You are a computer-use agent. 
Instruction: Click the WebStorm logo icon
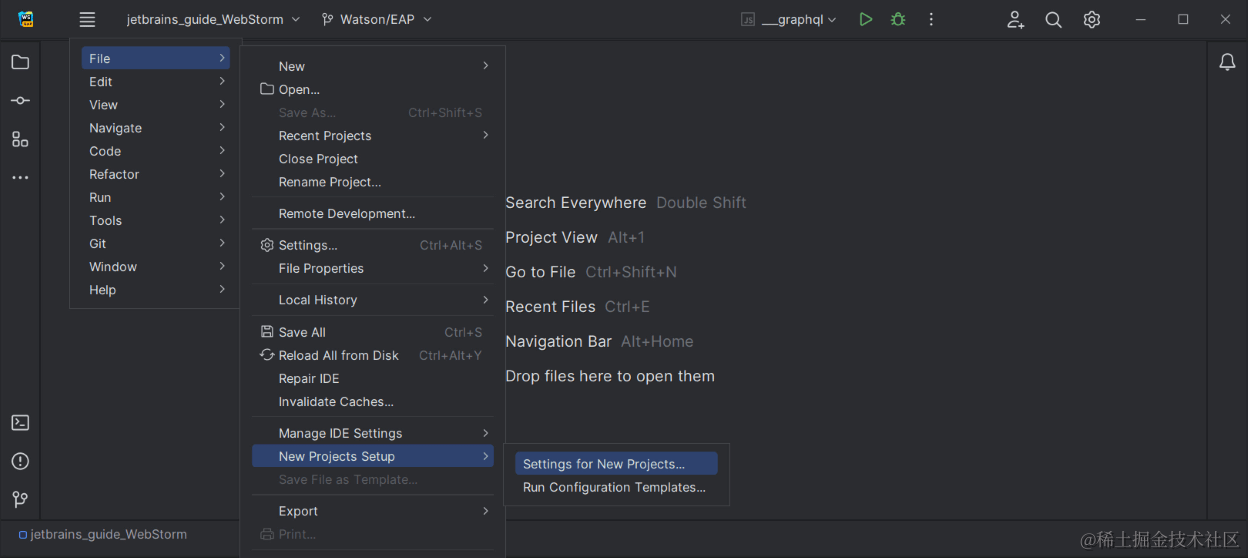tap(26, 19)
